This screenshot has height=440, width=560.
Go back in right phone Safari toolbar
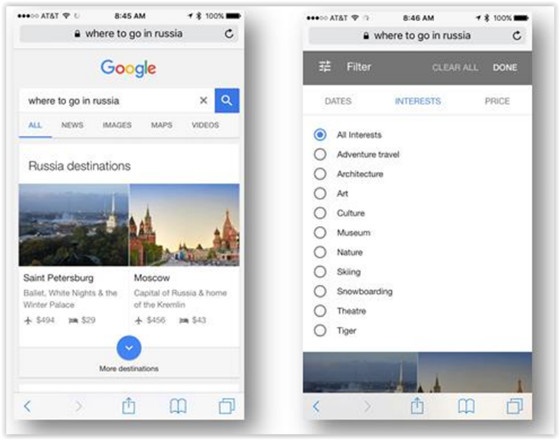pos(316,406)
